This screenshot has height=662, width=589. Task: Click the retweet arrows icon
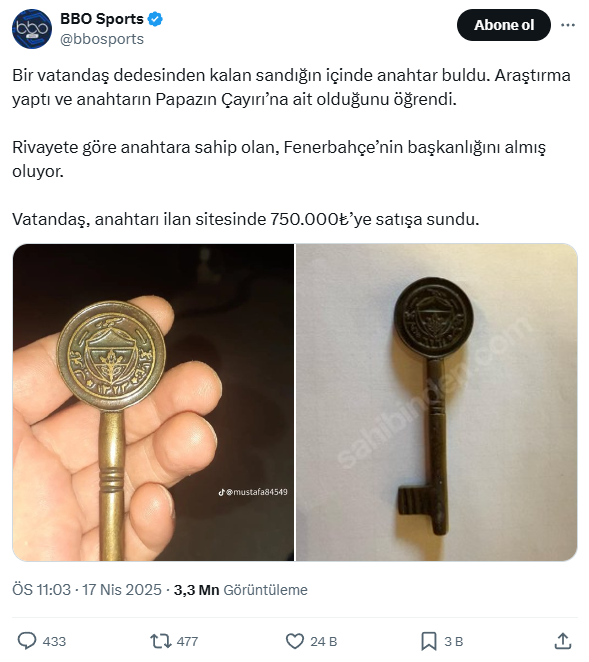(161, 641)
